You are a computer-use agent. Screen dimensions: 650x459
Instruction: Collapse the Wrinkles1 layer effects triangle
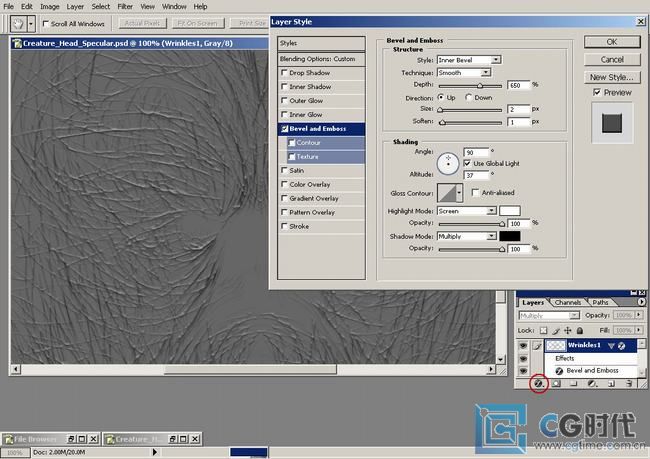[611, 345]
